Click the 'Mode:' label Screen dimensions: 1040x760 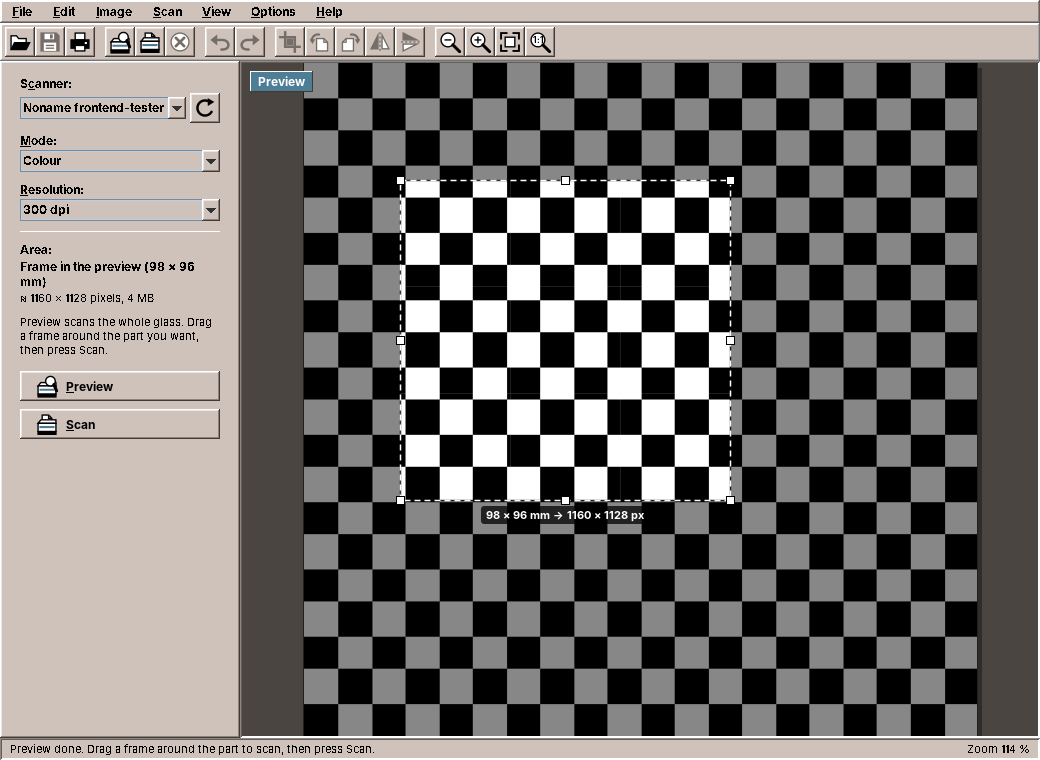[38, 141]
